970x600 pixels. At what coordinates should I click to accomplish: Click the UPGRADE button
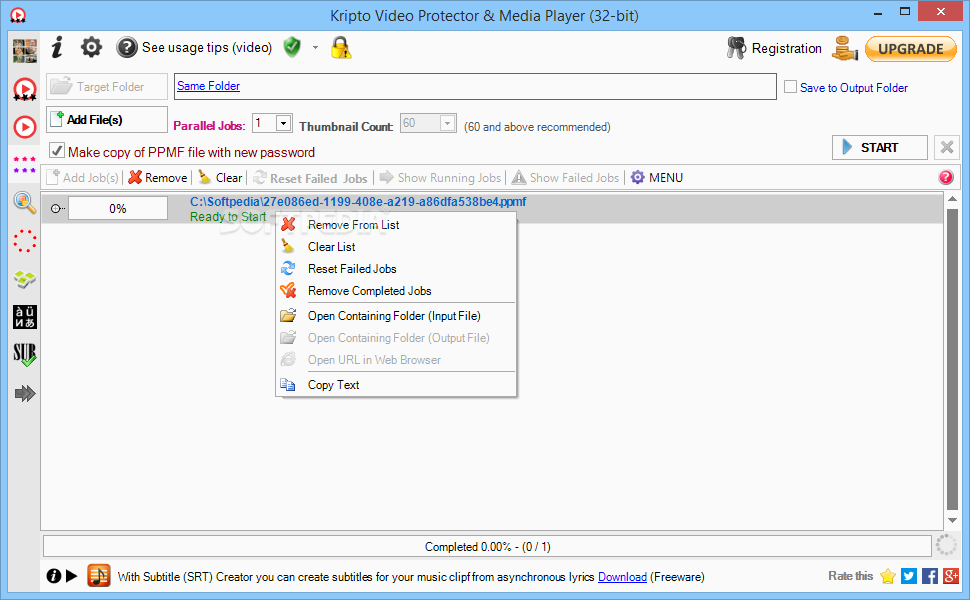[x=911, y=49]
